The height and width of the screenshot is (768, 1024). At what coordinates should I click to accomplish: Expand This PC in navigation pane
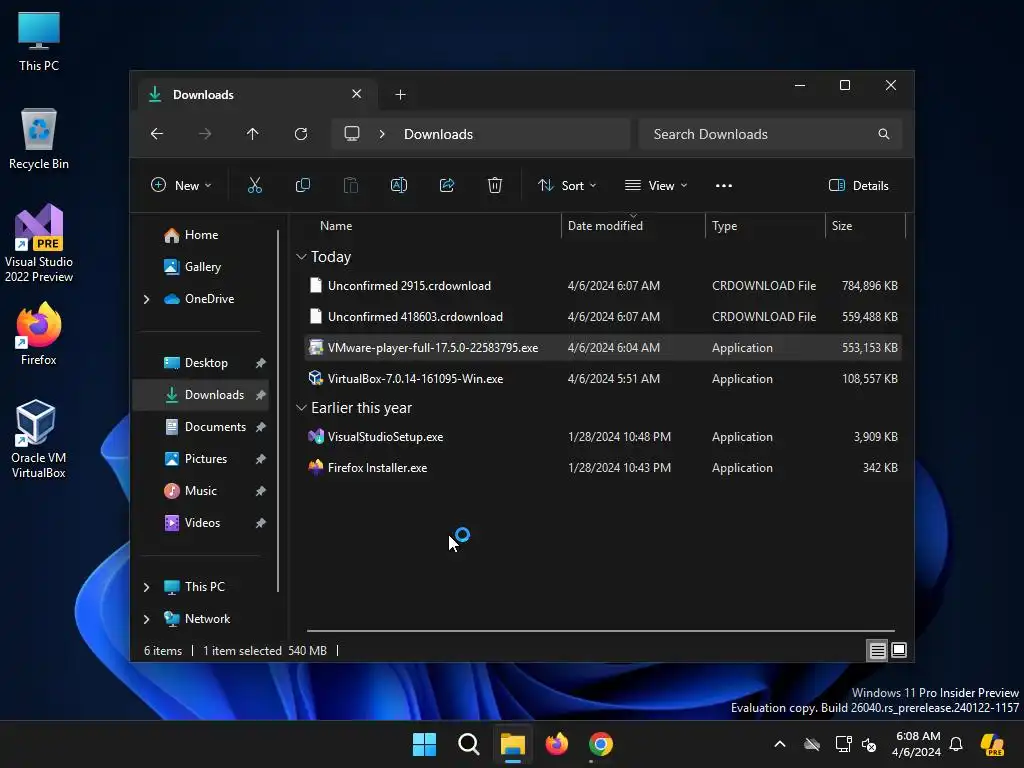tap(146, 587)
